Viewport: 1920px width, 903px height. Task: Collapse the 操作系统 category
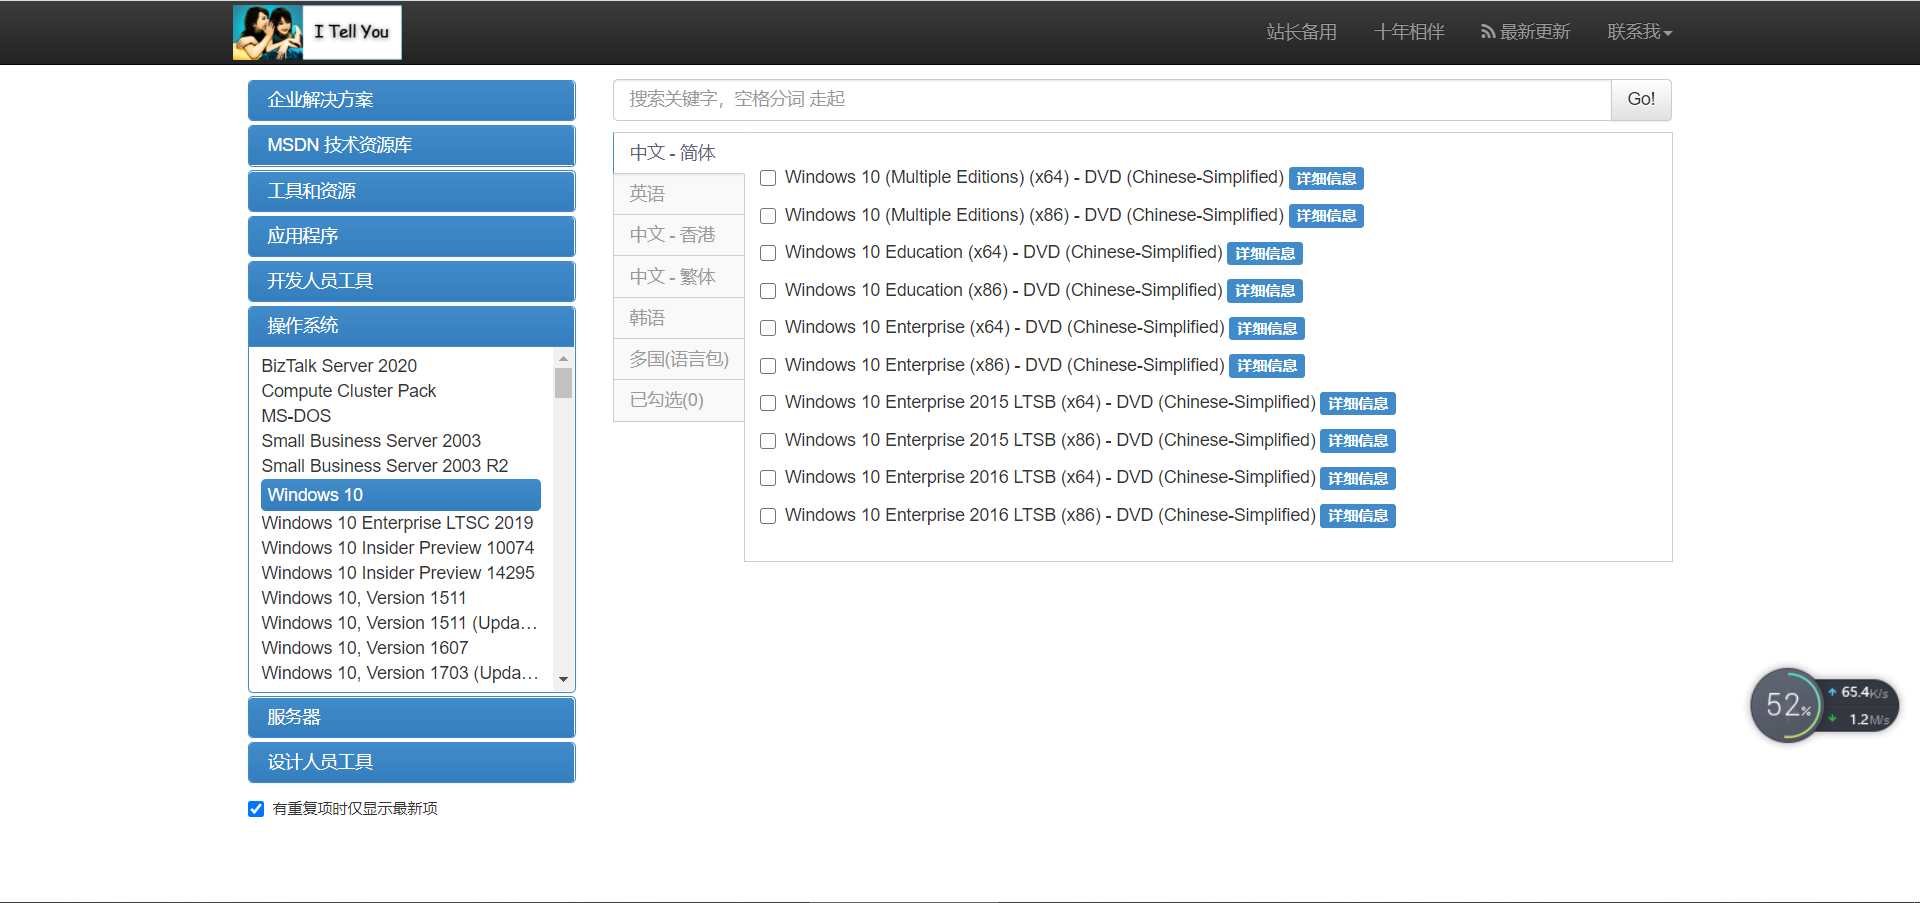[411, 326]
